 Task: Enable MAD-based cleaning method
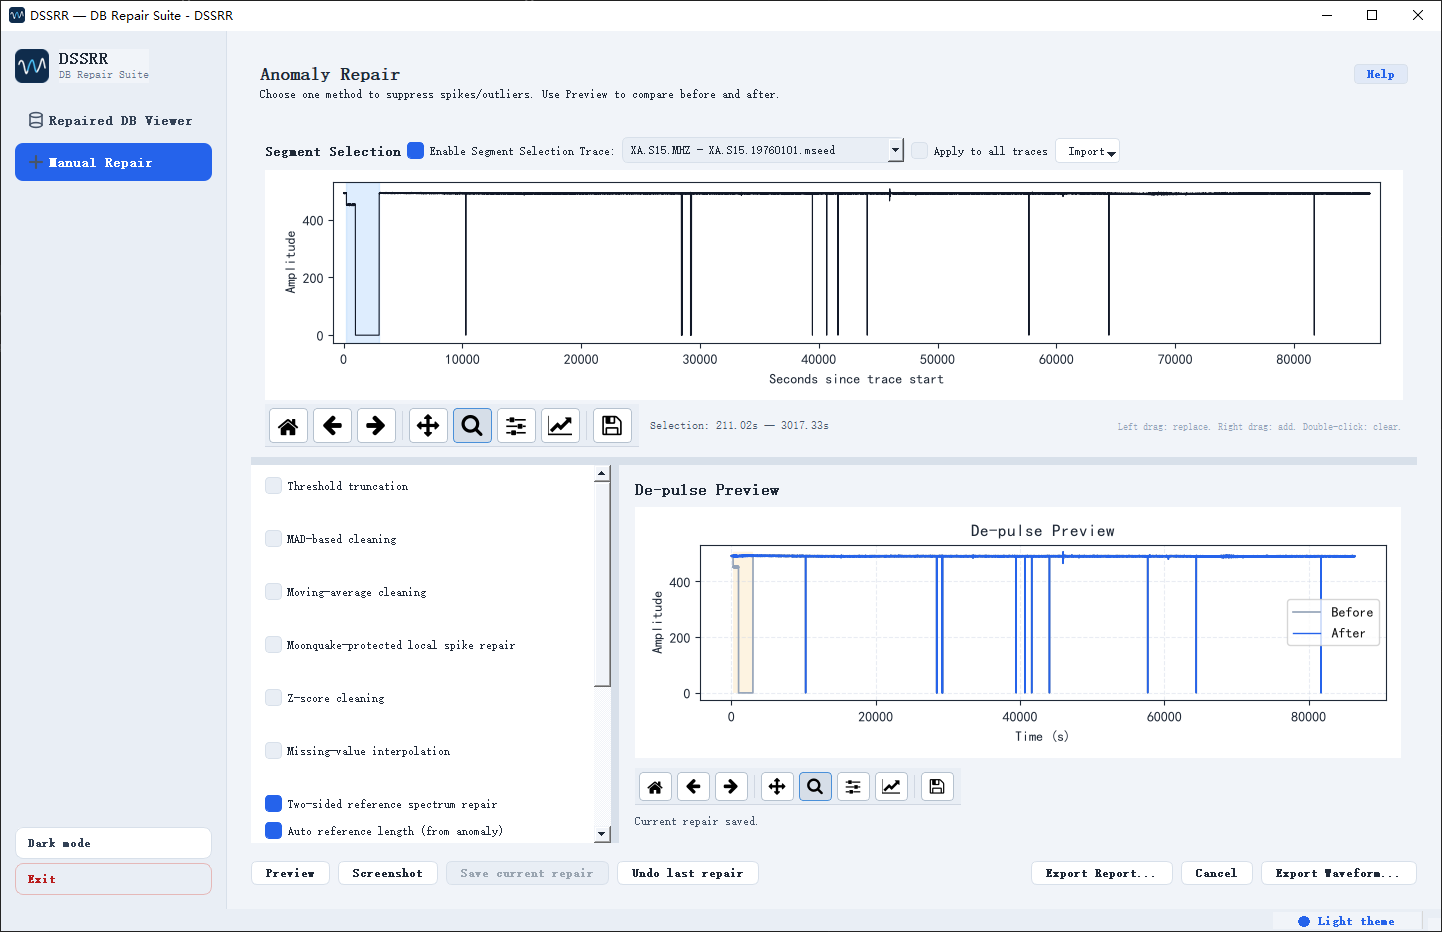pyautogui.click(x=273, y=539)
